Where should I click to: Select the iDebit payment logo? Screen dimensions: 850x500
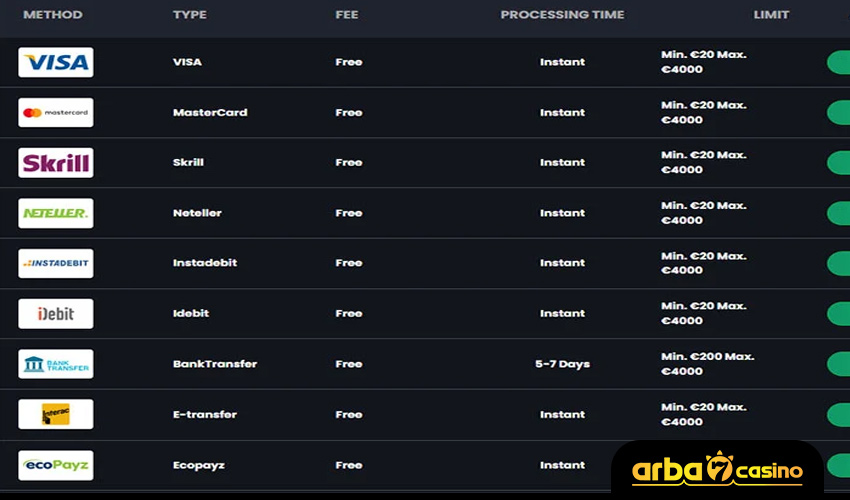pos(56,314)
